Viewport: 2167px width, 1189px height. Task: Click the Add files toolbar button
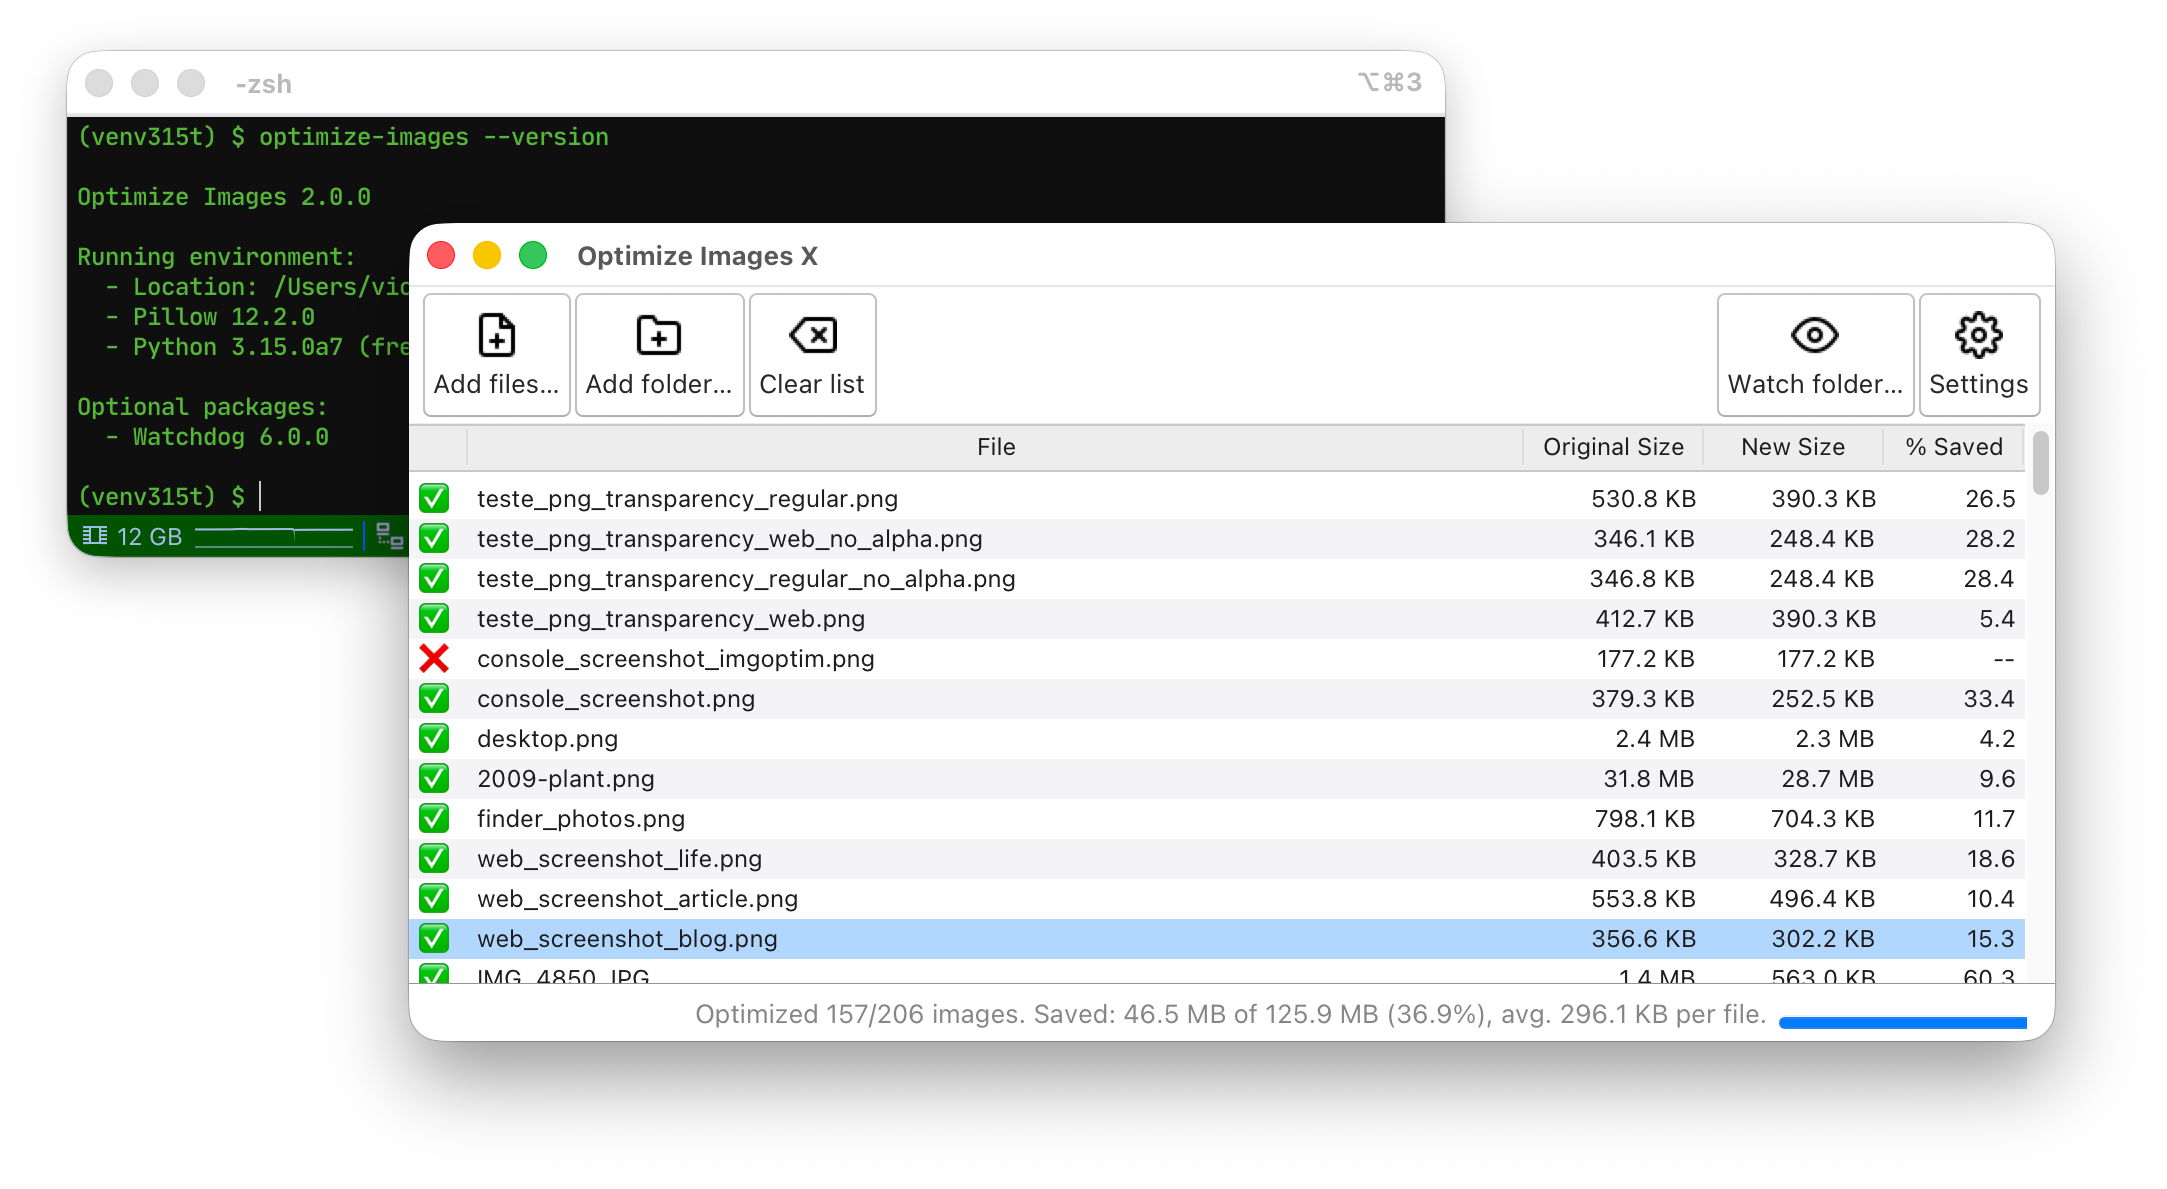tap(497, 355)
